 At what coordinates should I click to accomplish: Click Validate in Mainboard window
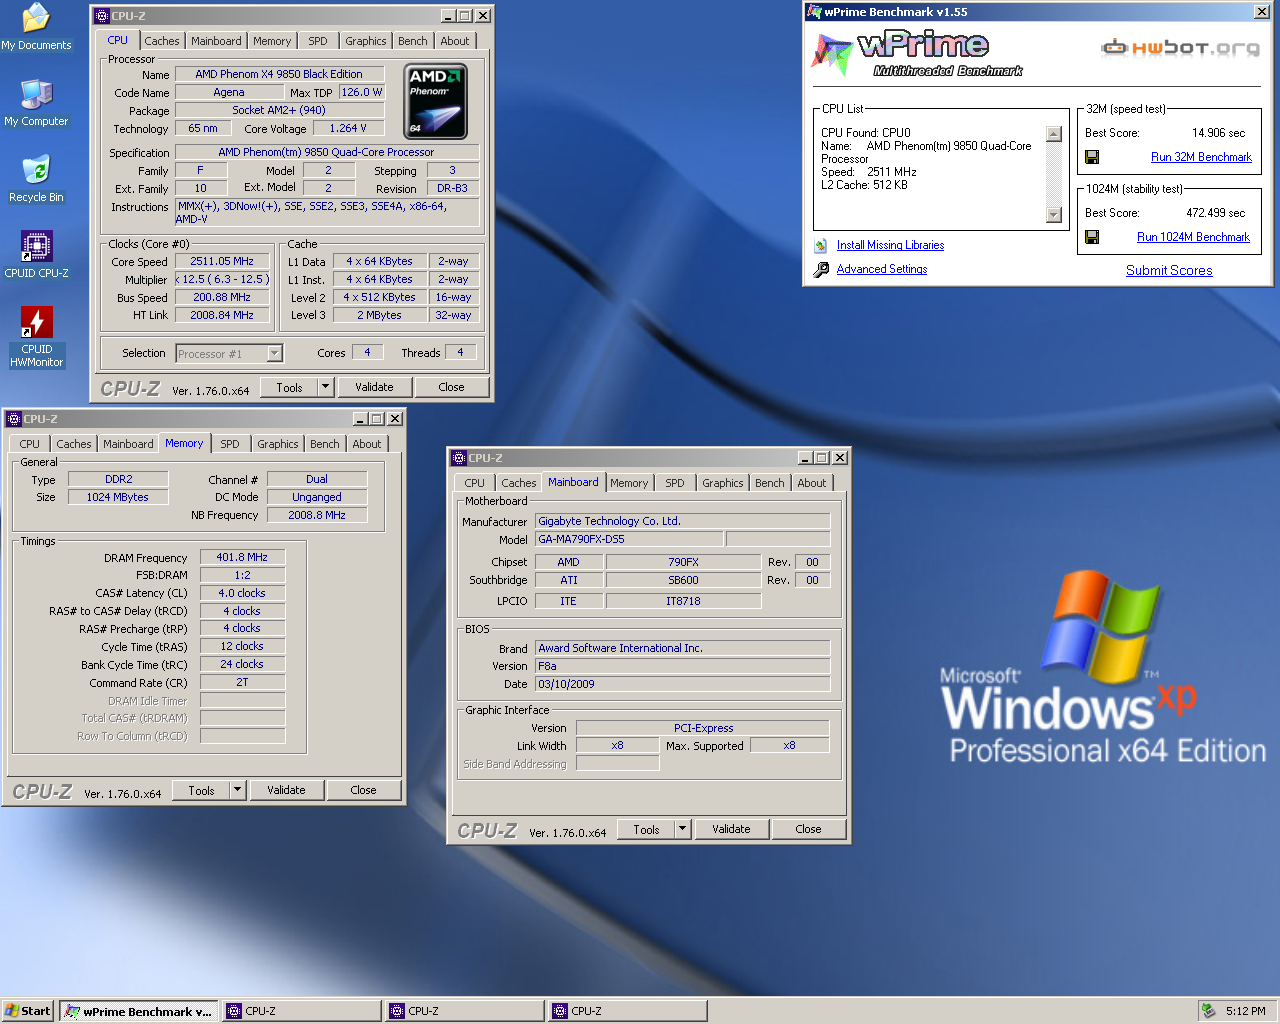point(731,829)
